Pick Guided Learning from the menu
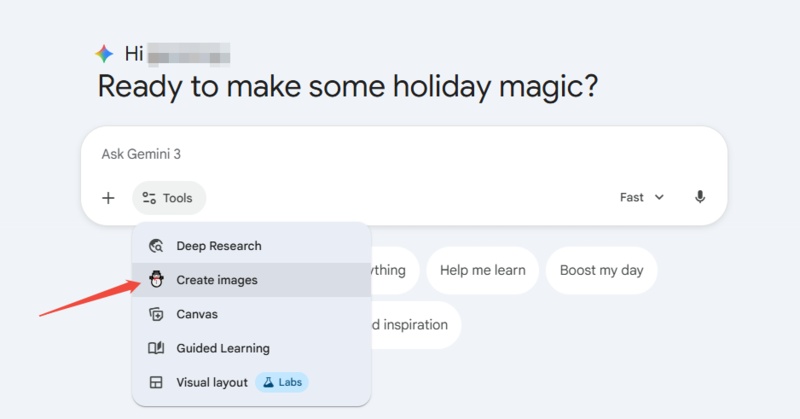Image resolution: width=800 pixels, height=419 pixels. point(223,348)
